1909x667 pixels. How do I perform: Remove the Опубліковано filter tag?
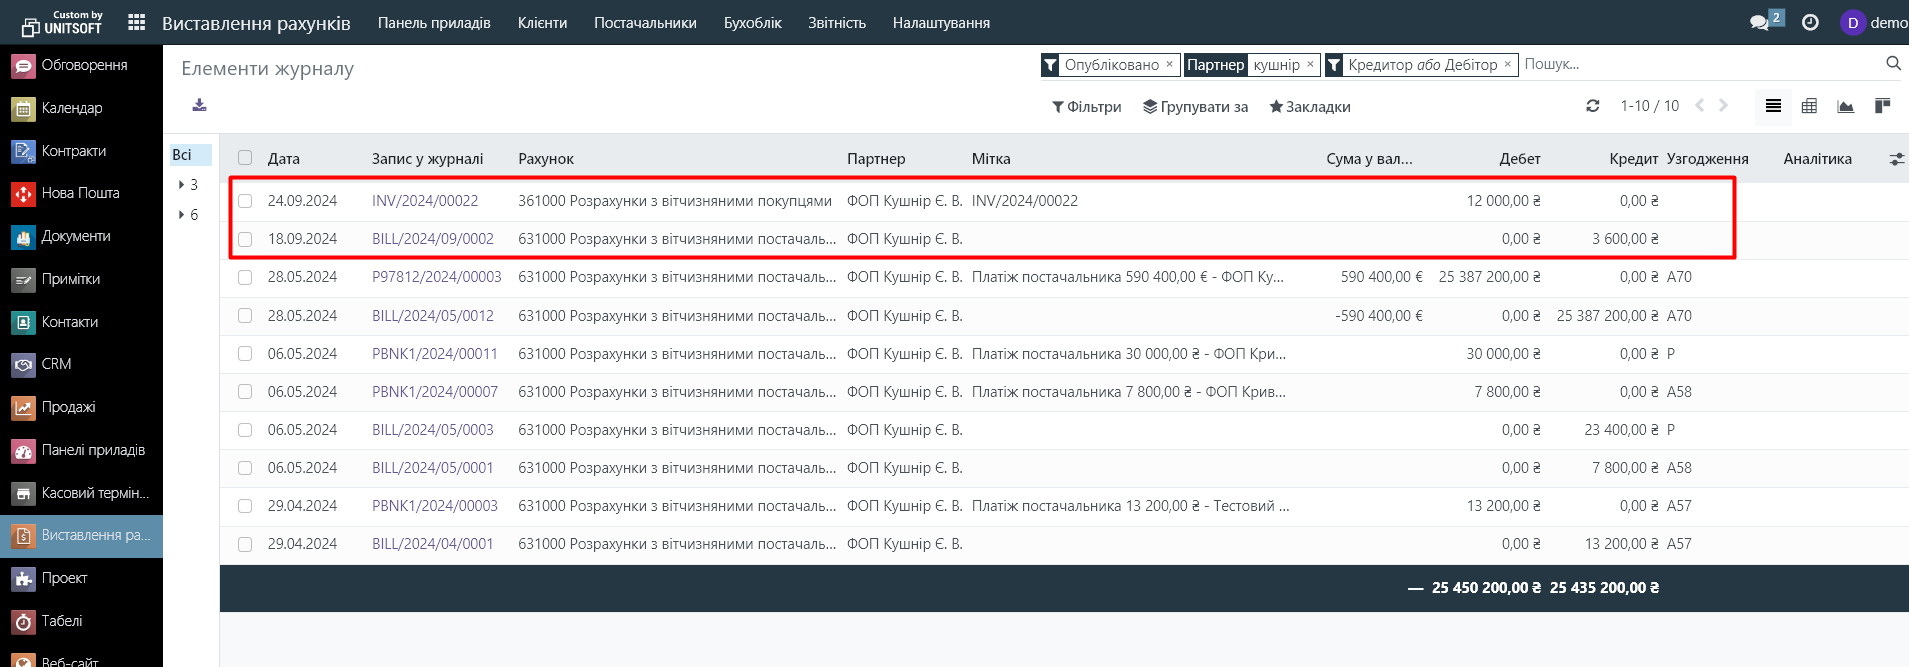click(1169, 64)
